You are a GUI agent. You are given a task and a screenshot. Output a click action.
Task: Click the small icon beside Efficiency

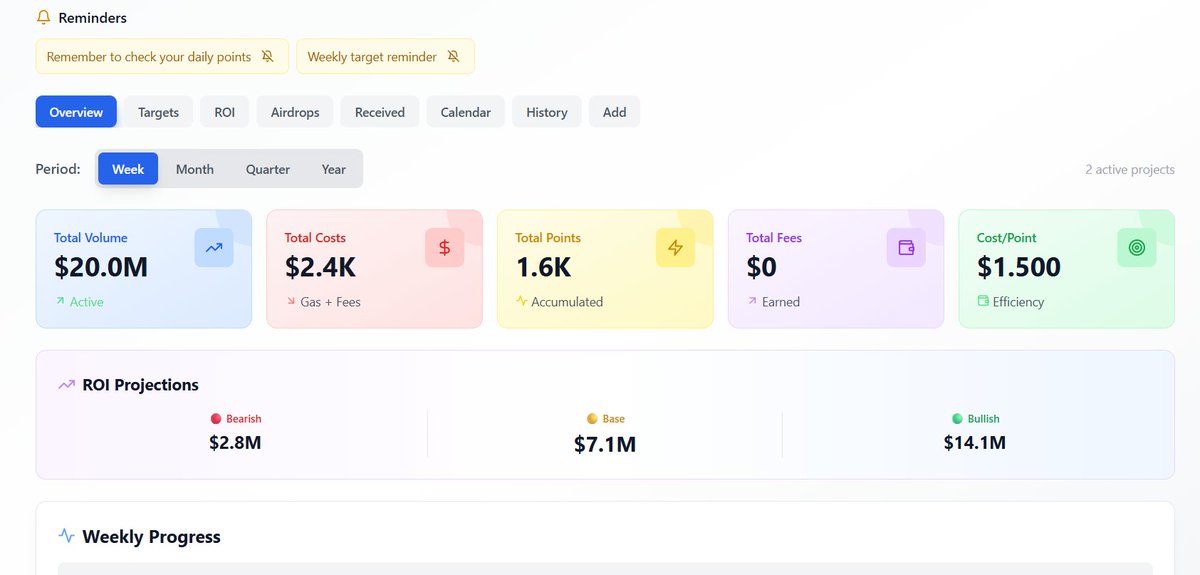[983, 301]
